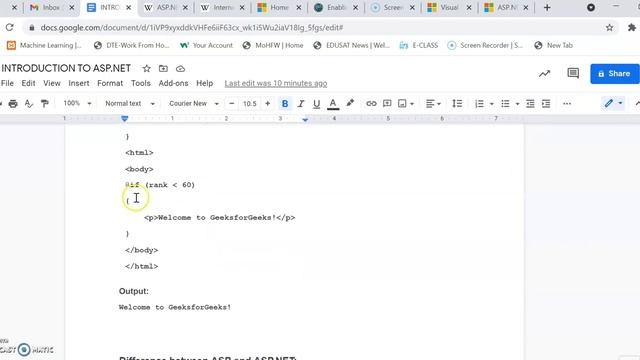The height and width of the screenshot is (360, 640).
Task: Open the View menu
Action: pyautogui.click(x=52, y=83)
